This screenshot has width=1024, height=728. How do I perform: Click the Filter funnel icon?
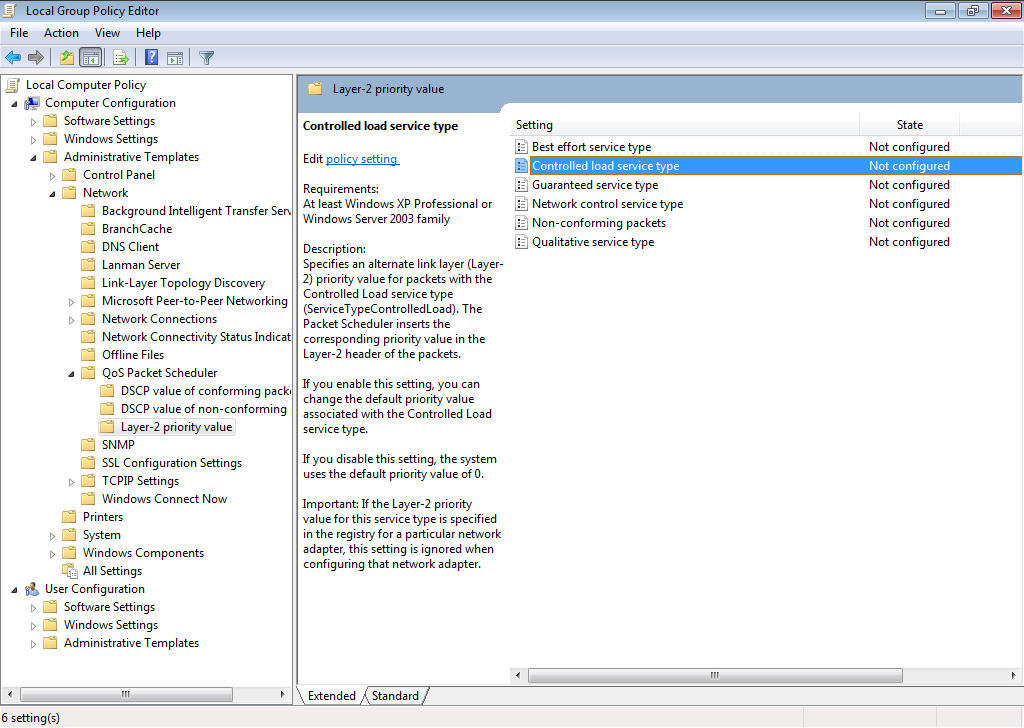(x=207, y=58)
